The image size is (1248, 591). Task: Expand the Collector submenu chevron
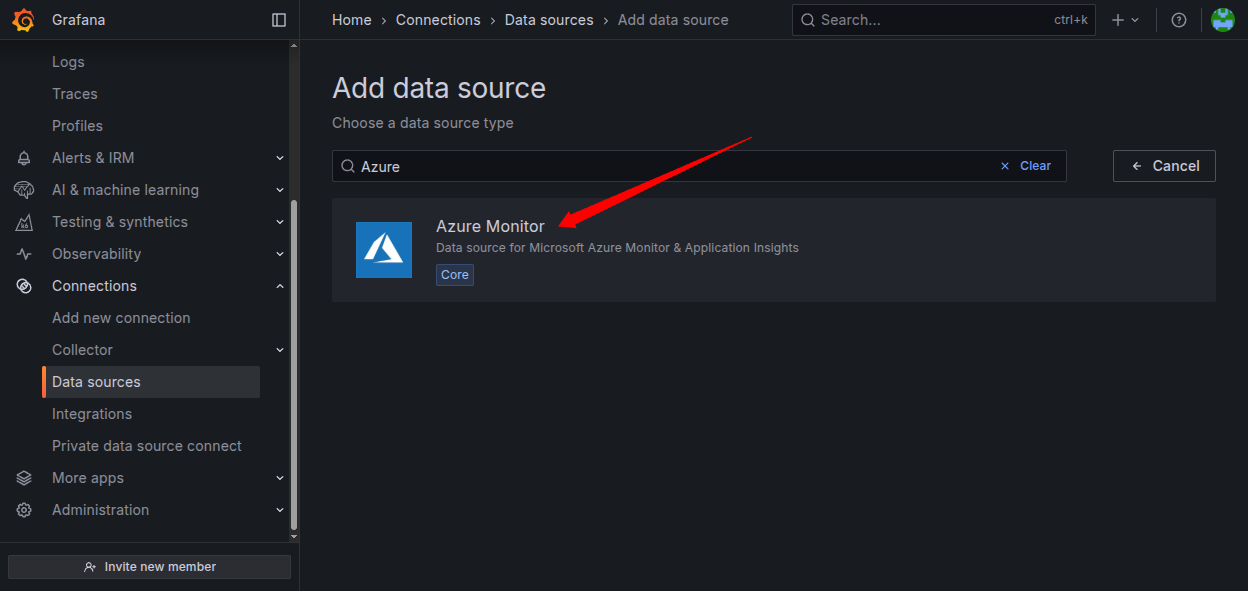pyautogui.click(x=280, y=350)
